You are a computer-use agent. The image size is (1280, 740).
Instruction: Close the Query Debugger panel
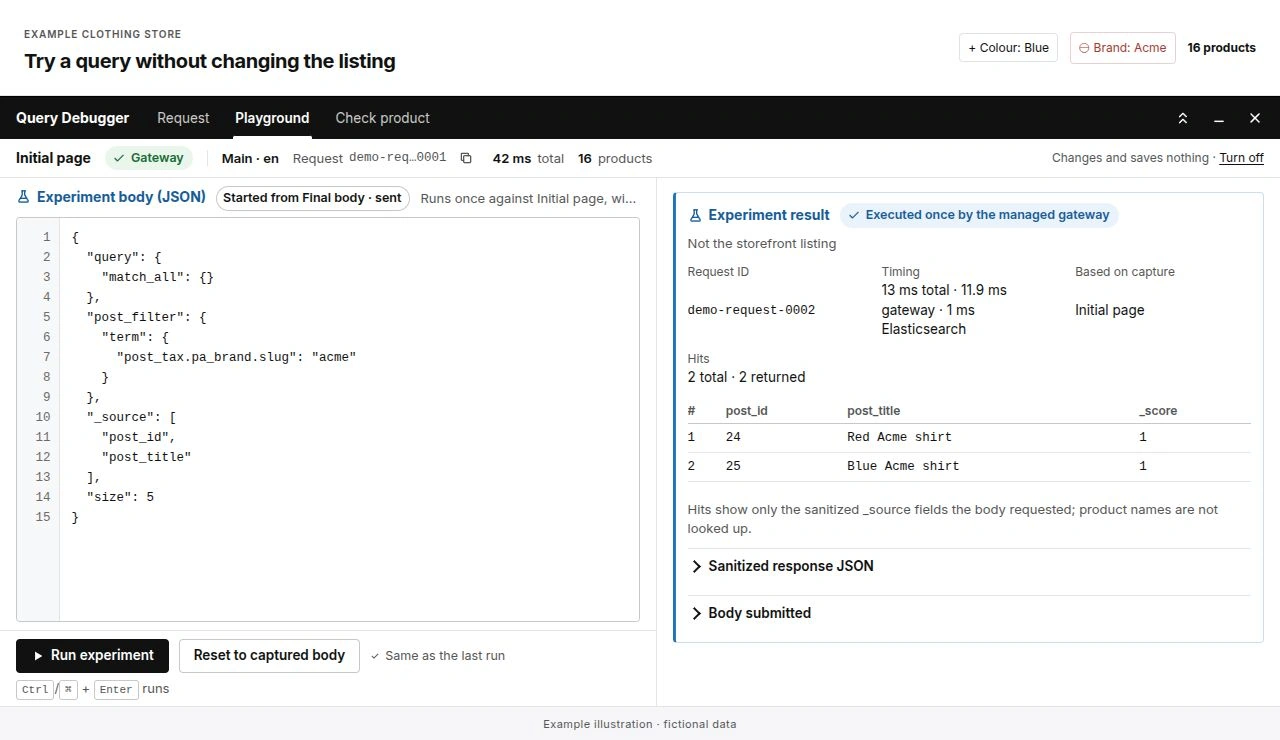click(1255, 118)
